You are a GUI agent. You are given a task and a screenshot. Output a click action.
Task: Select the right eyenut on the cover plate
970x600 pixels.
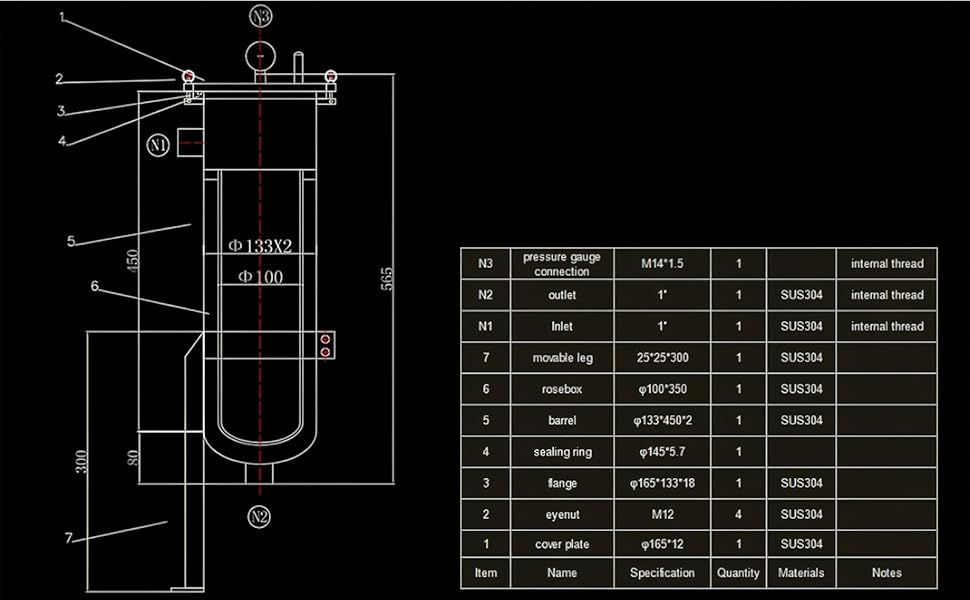click(x=331, y=76)
